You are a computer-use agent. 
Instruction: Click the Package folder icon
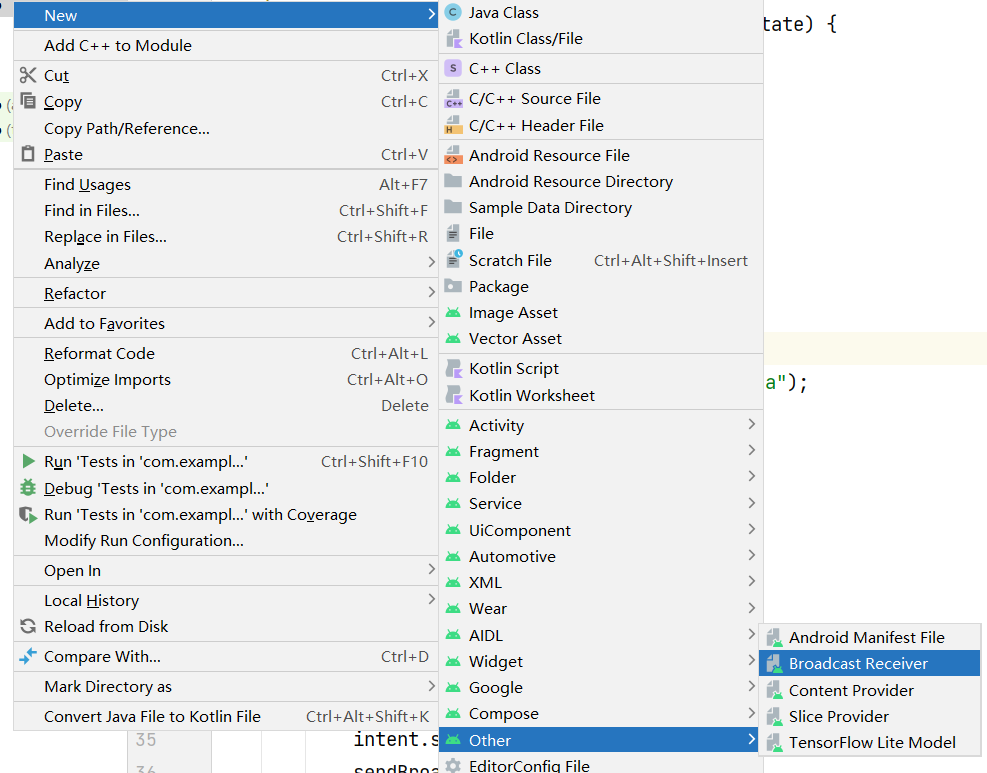(x=453, y=286)
